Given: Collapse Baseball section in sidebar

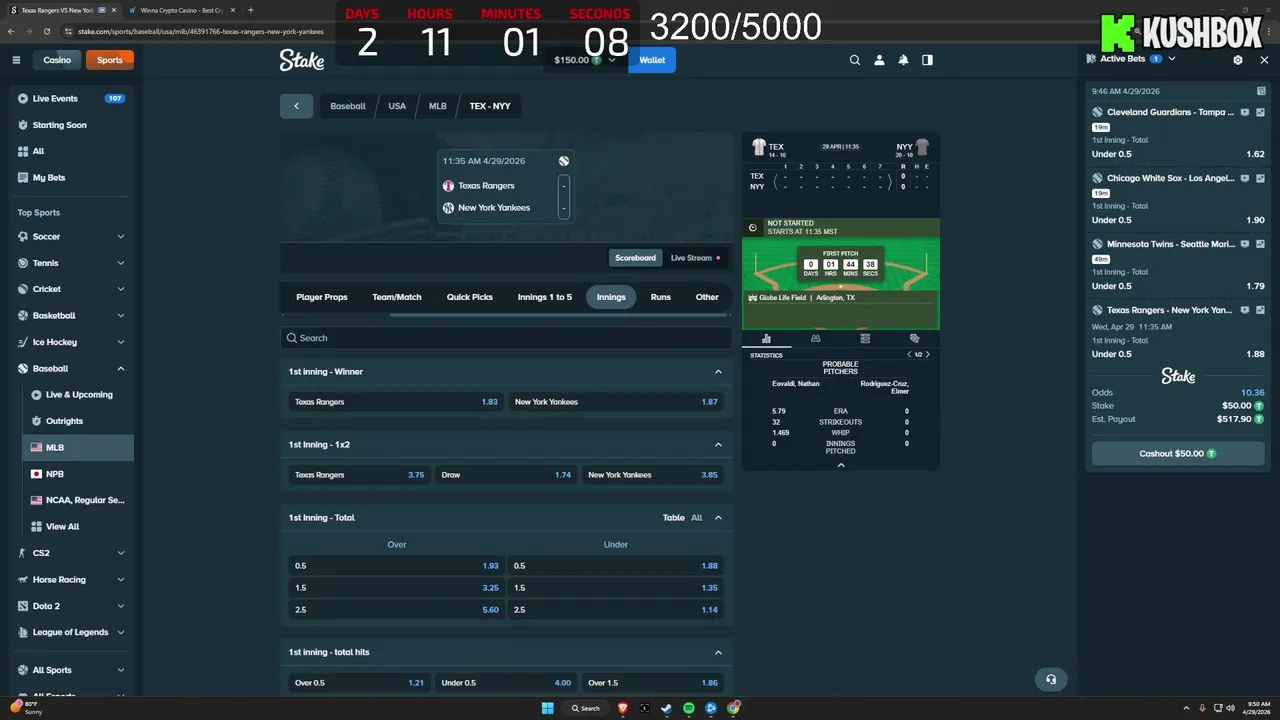Looking at the screenshot, I should (x=120, y=368).
